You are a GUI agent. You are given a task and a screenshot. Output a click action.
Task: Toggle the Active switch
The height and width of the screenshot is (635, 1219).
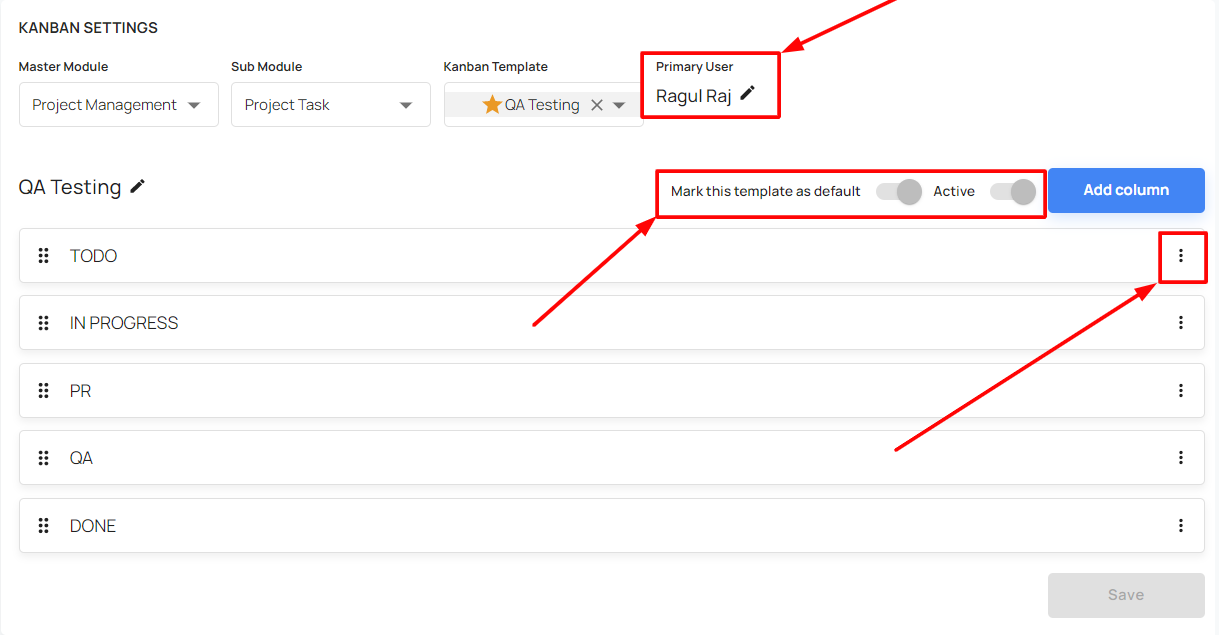(x=1013, y=191)
